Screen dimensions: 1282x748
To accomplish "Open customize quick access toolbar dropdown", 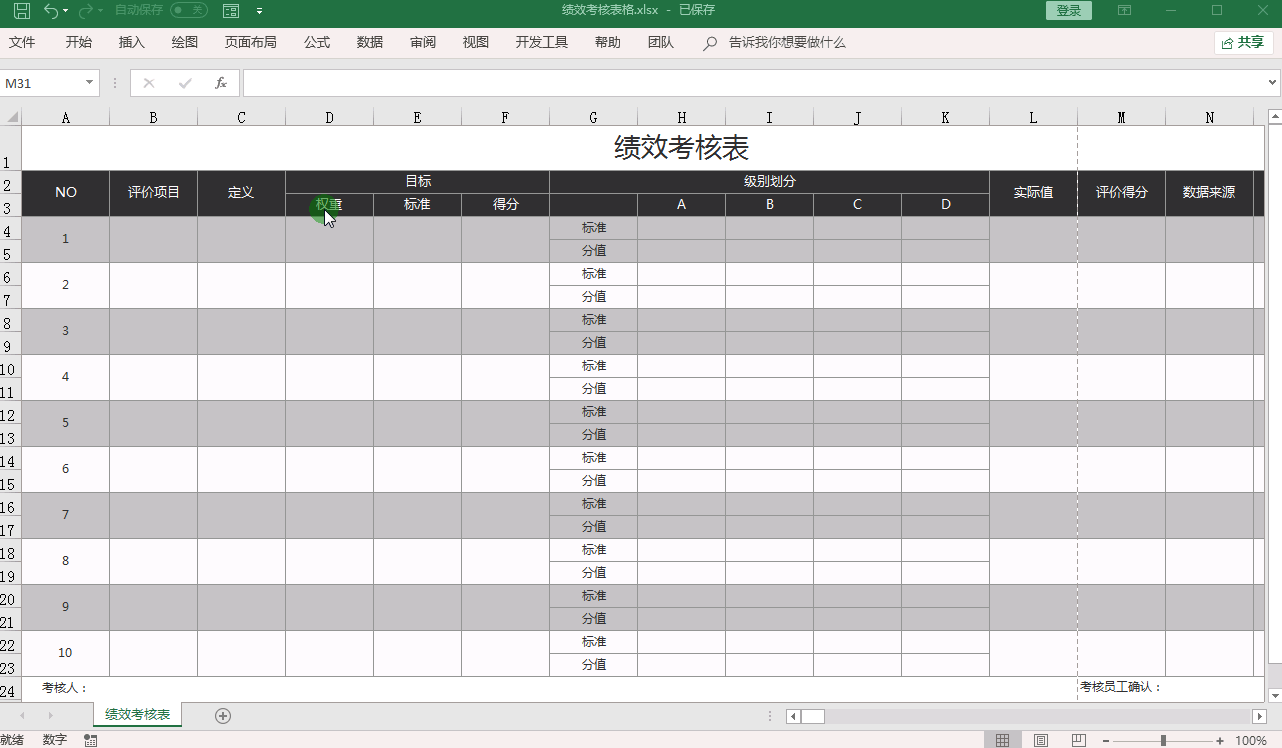I will tap(260, 11).
